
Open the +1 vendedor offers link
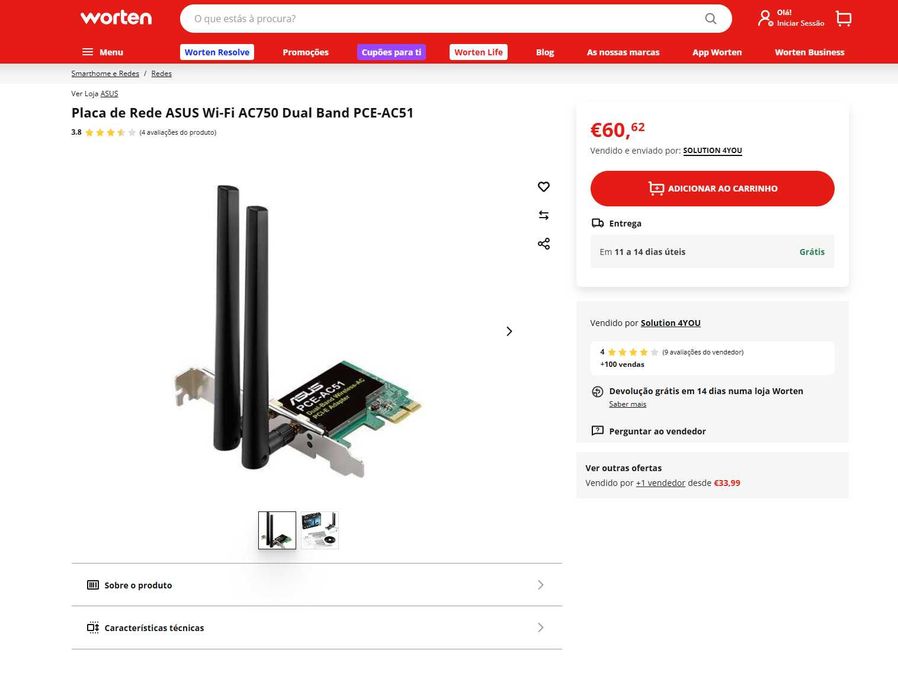pyautogui.click(x=660, y=483)
